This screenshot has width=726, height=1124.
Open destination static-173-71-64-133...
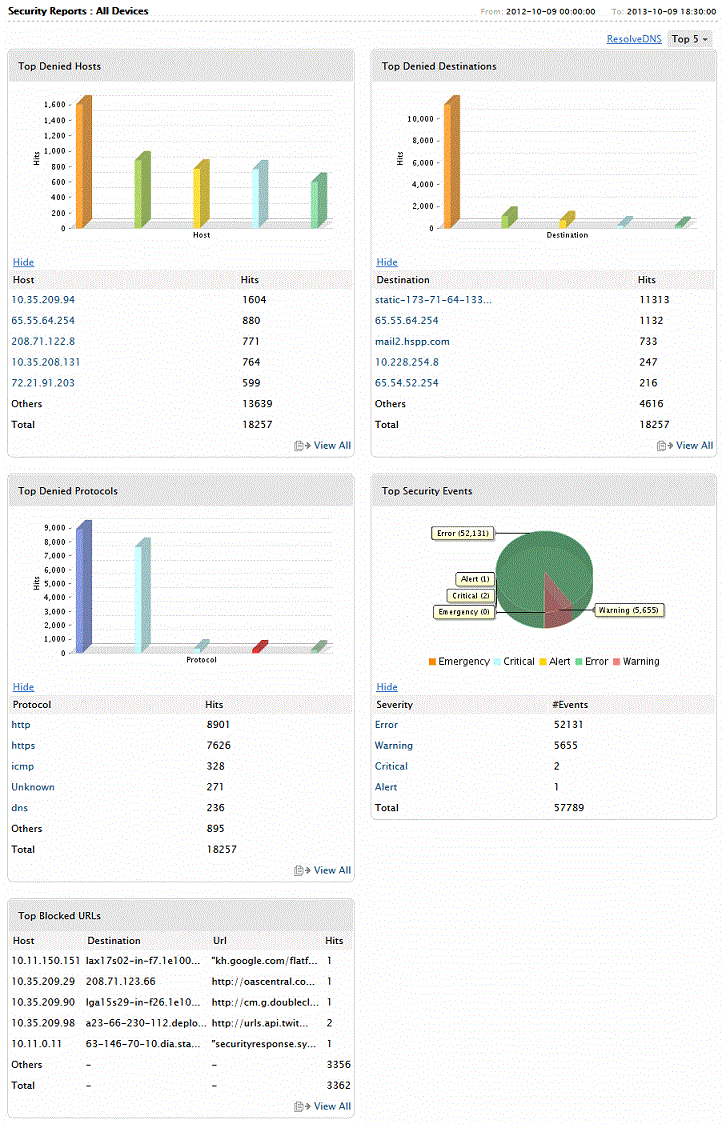coord(434,300)
